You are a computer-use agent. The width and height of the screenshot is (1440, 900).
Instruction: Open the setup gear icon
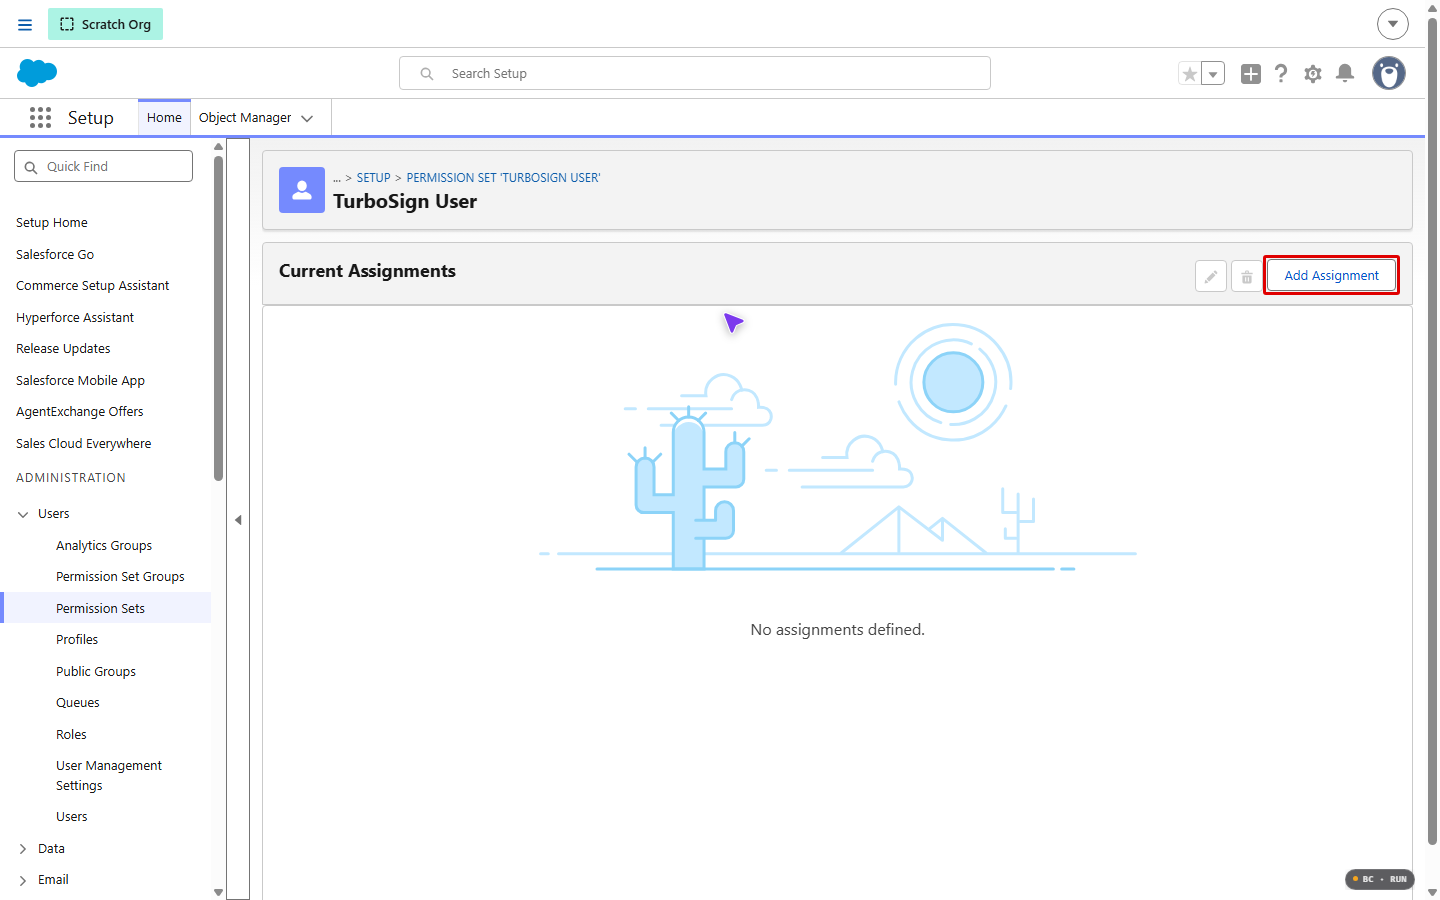point(1313,73)
